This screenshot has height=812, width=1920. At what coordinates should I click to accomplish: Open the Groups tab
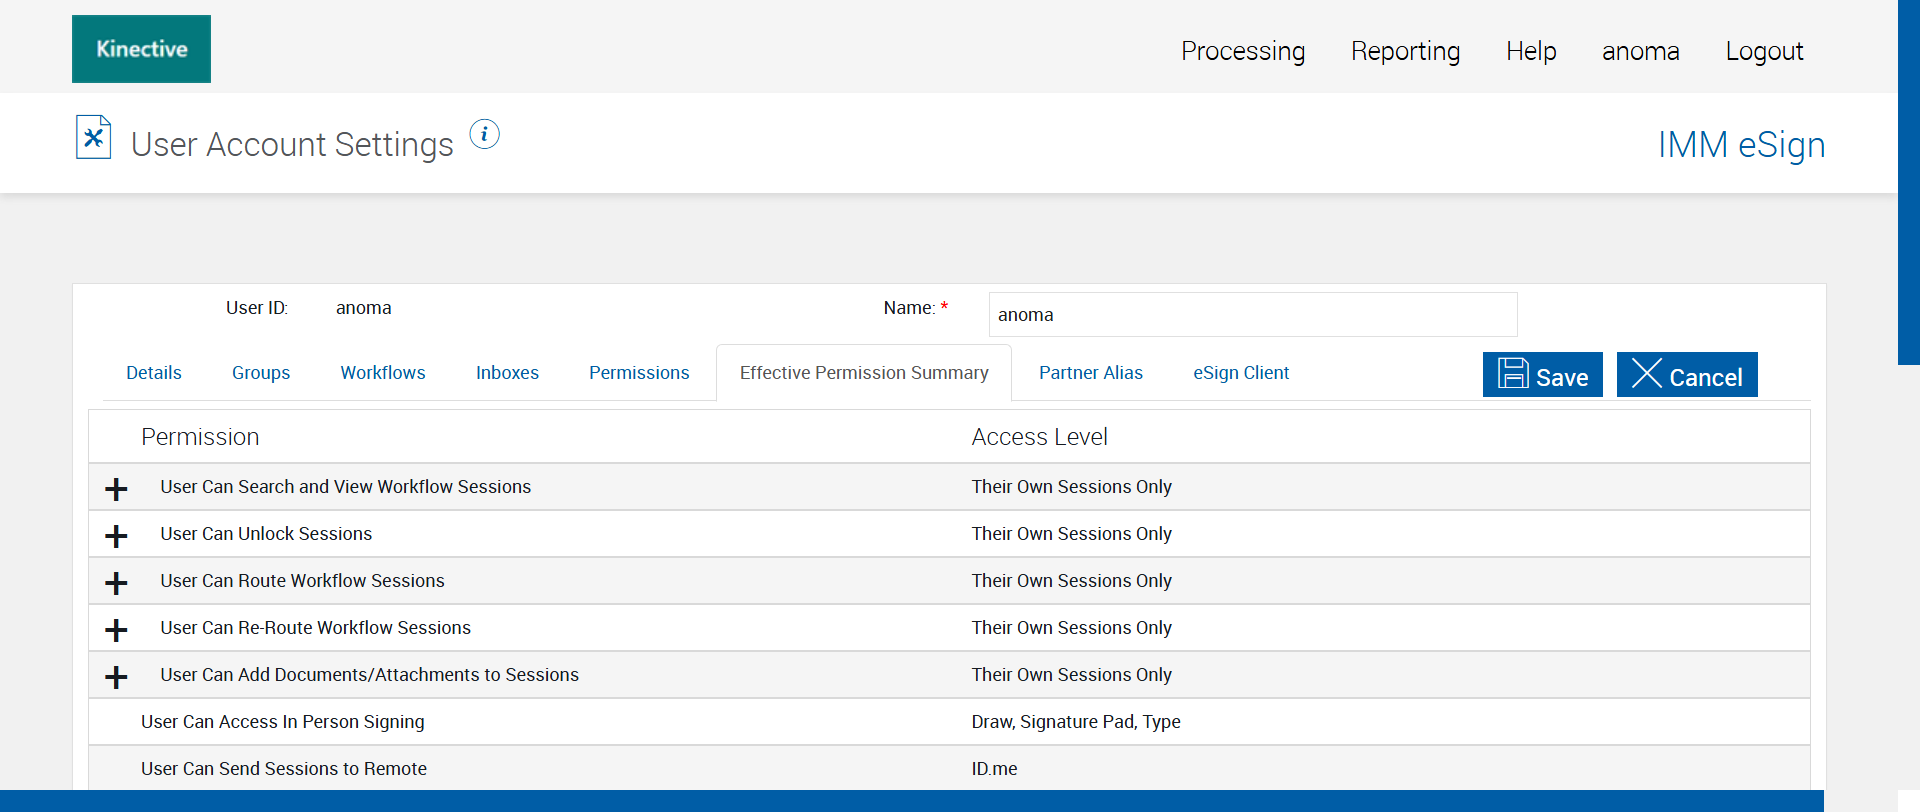[x=261, y=373]
